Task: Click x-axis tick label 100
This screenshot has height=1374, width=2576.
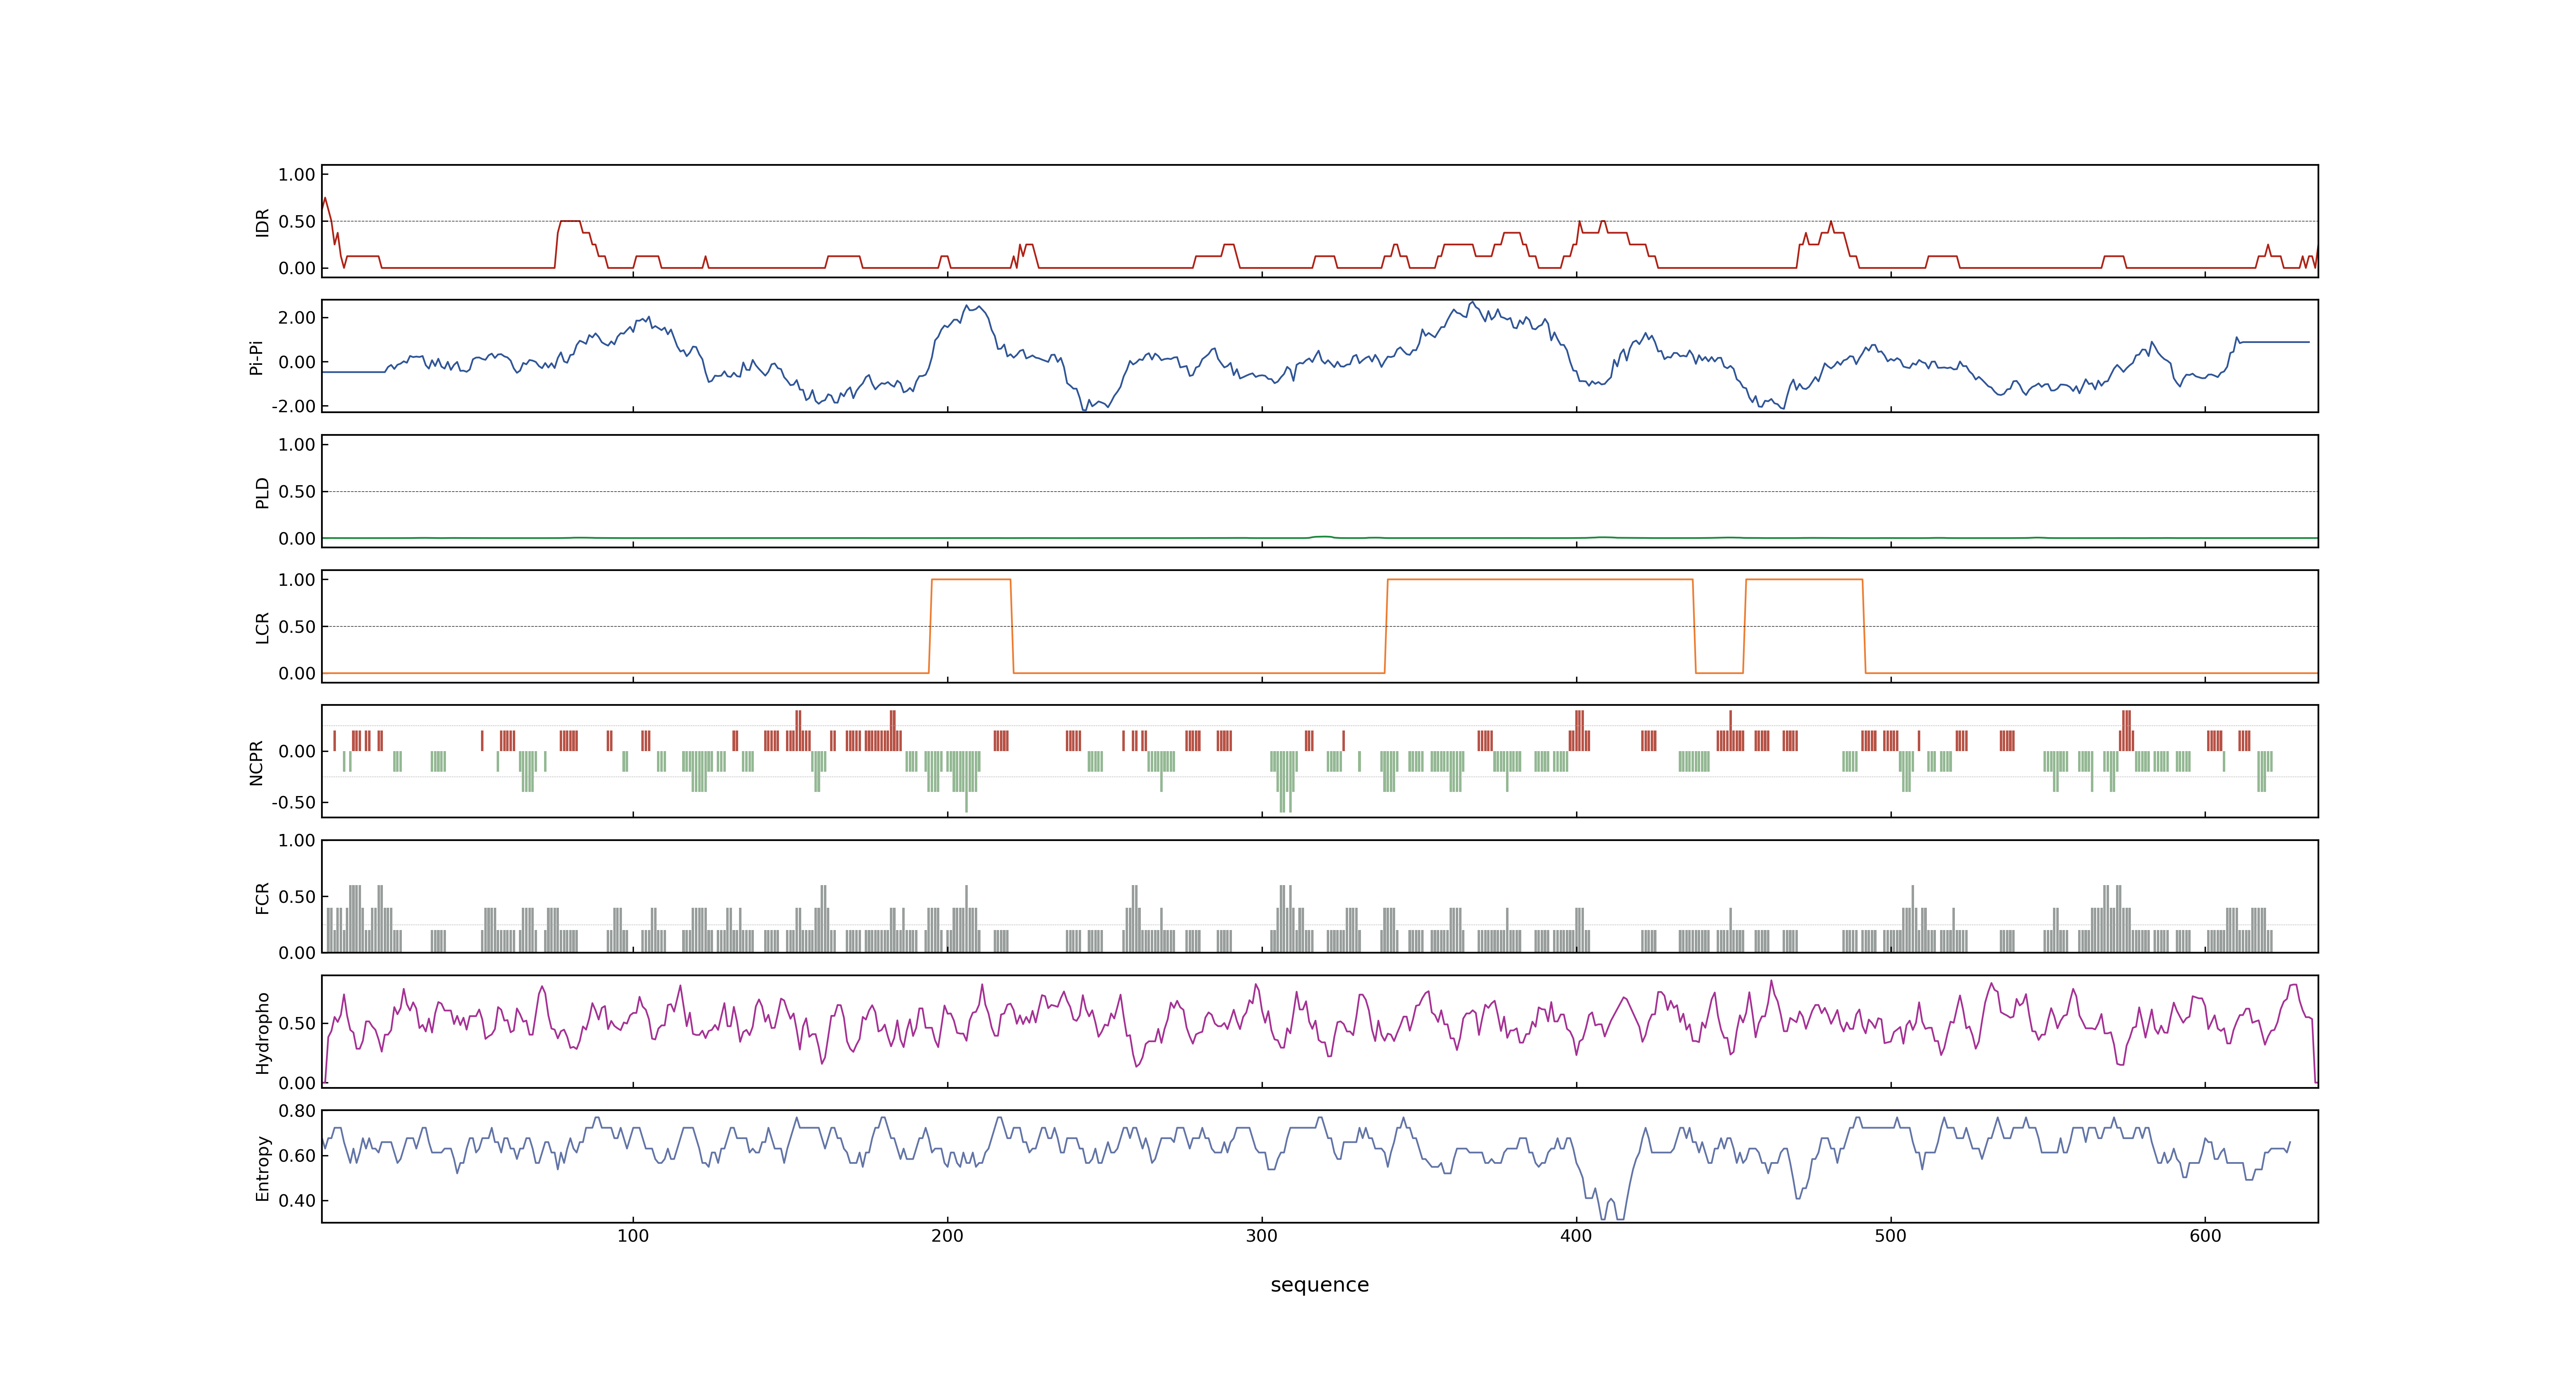Action: tap(633, 1236)
